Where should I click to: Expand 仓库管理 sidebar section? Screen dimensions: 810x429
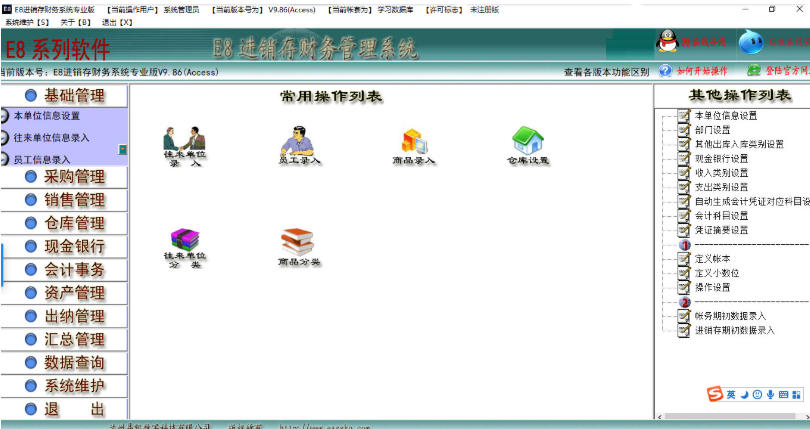coord(64,223)
